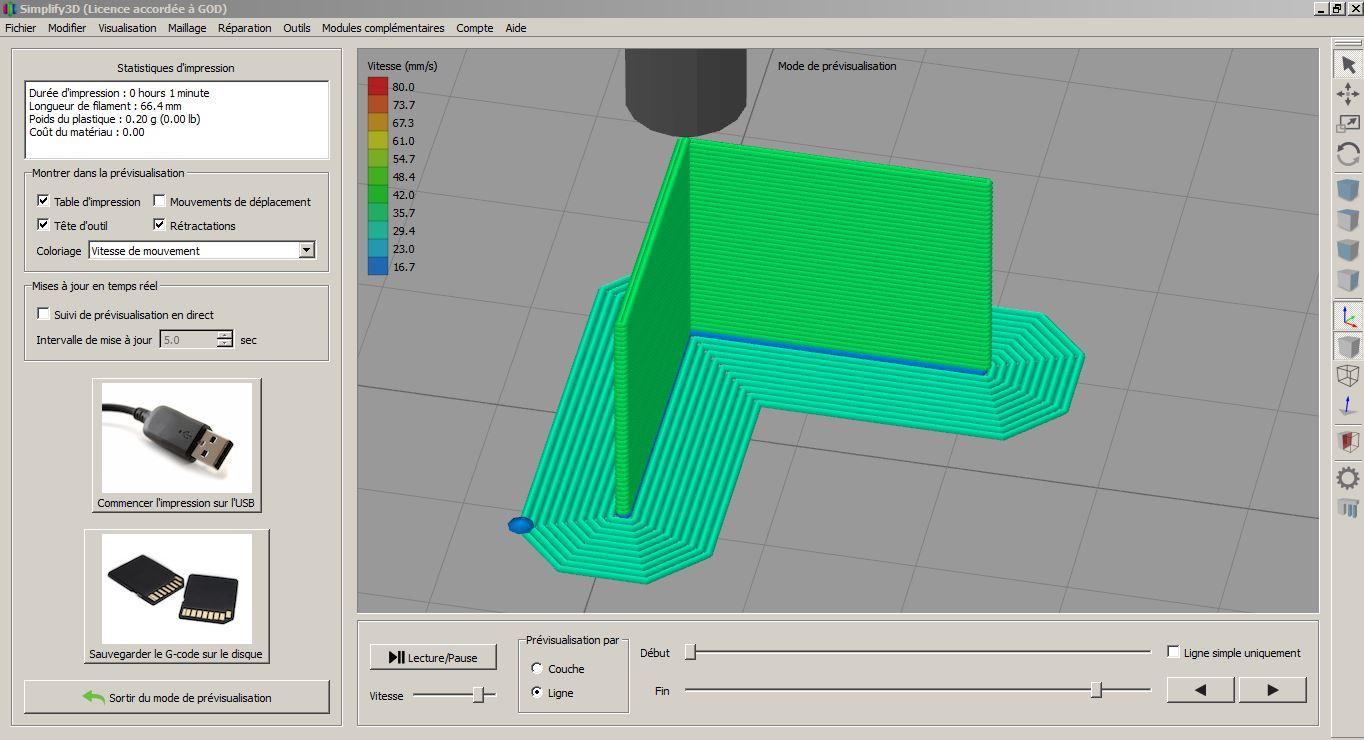Activate the scale model tool
The image size is (1364, 740).
(1348, 124)
